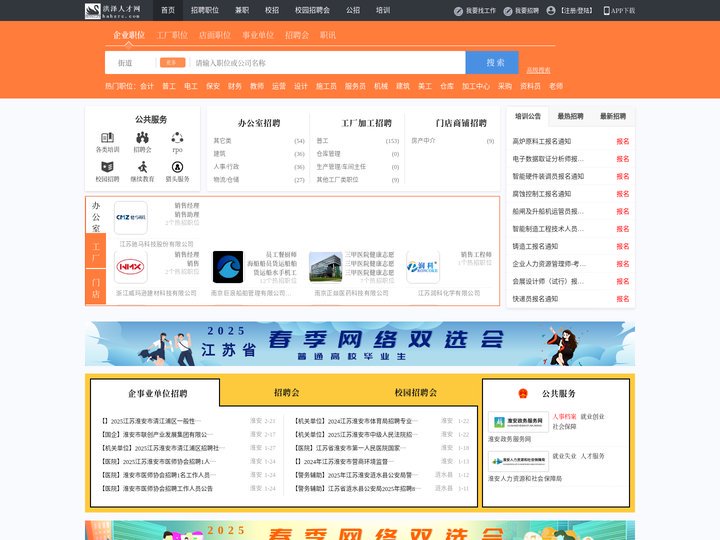Open the 淮安人力资源和社会保障局 logo image
Screen dimensions: 720x540
[x=518, y=461]
